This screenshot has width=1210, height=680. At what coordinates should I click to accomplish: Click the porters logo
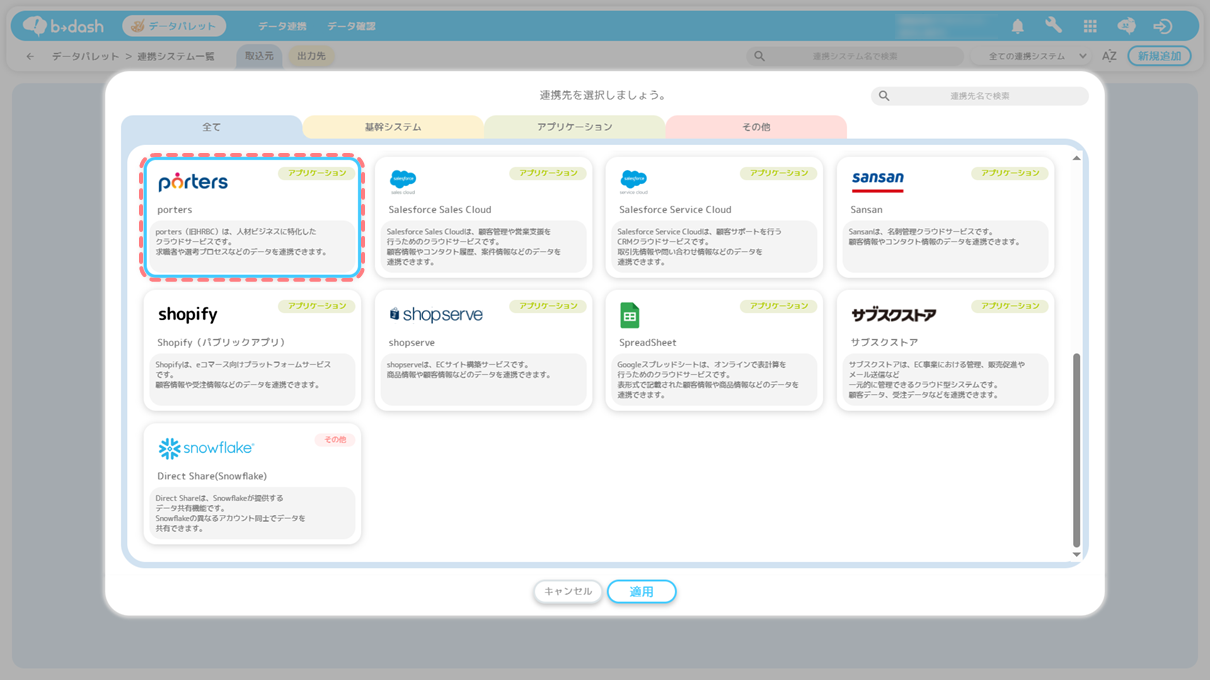(193, 181)
